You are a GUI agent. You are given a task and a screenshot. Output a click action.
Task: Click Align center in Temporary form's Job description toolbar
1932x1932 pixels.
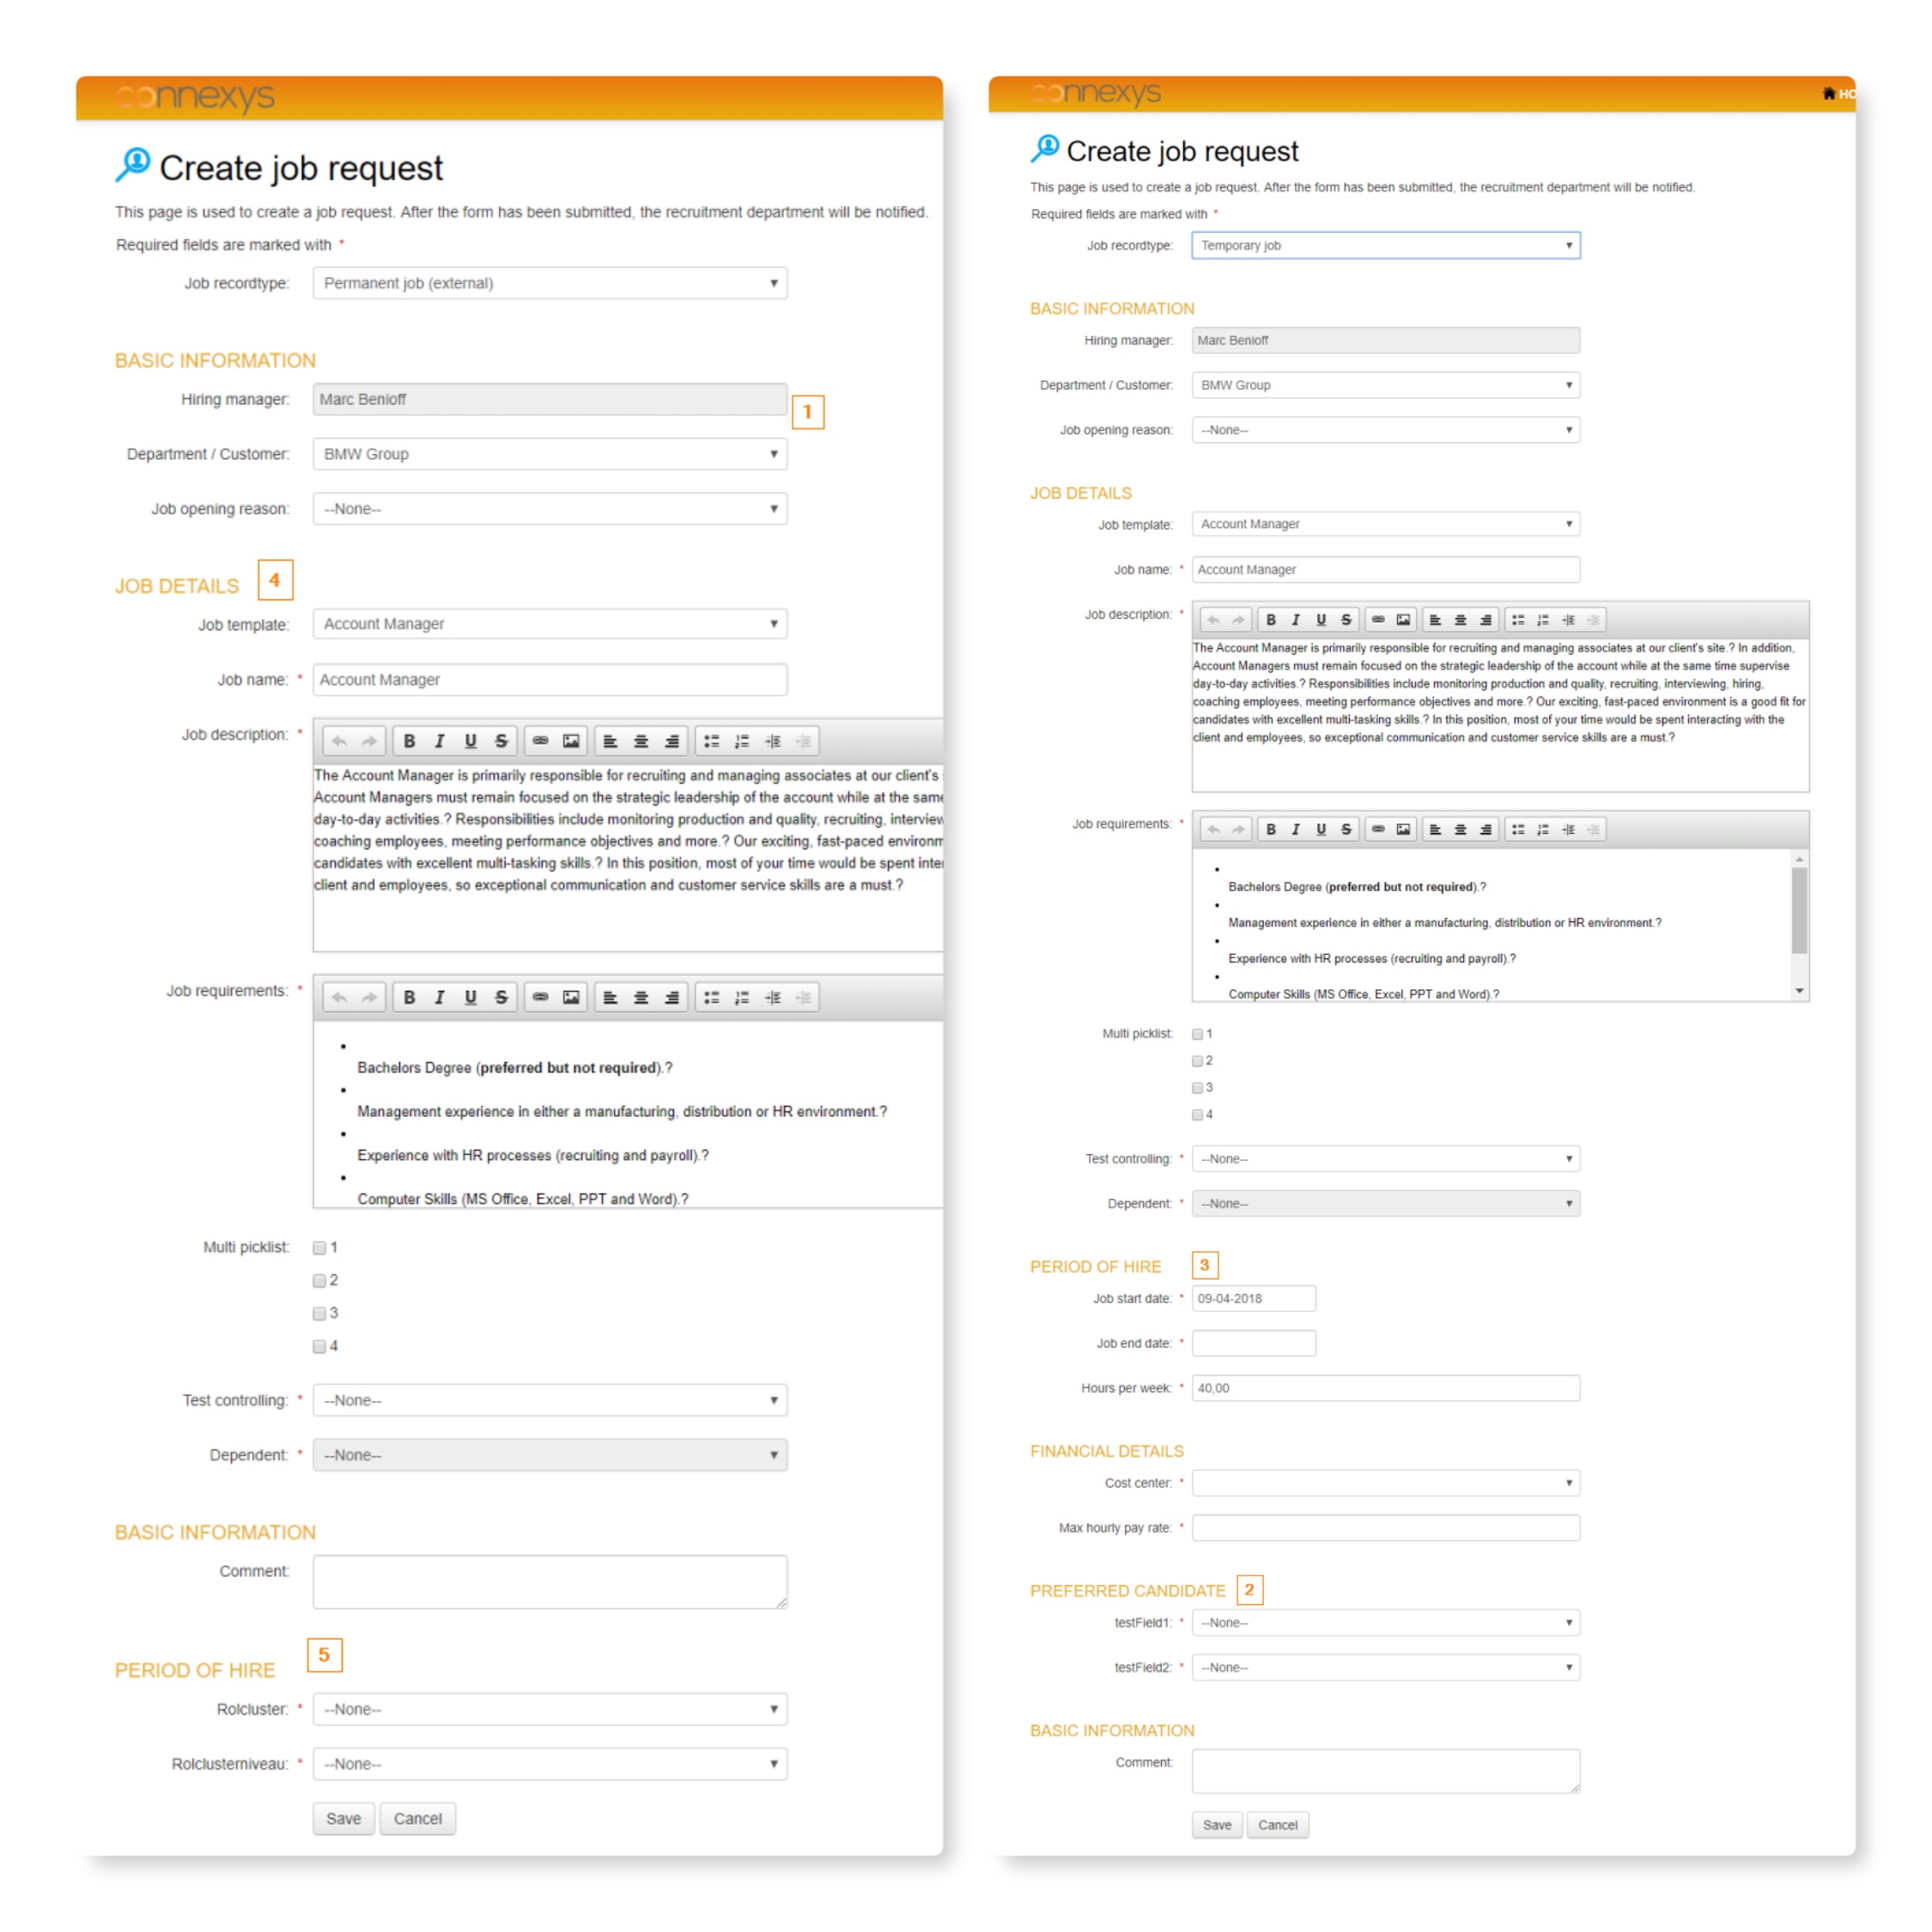(1460, 620)
